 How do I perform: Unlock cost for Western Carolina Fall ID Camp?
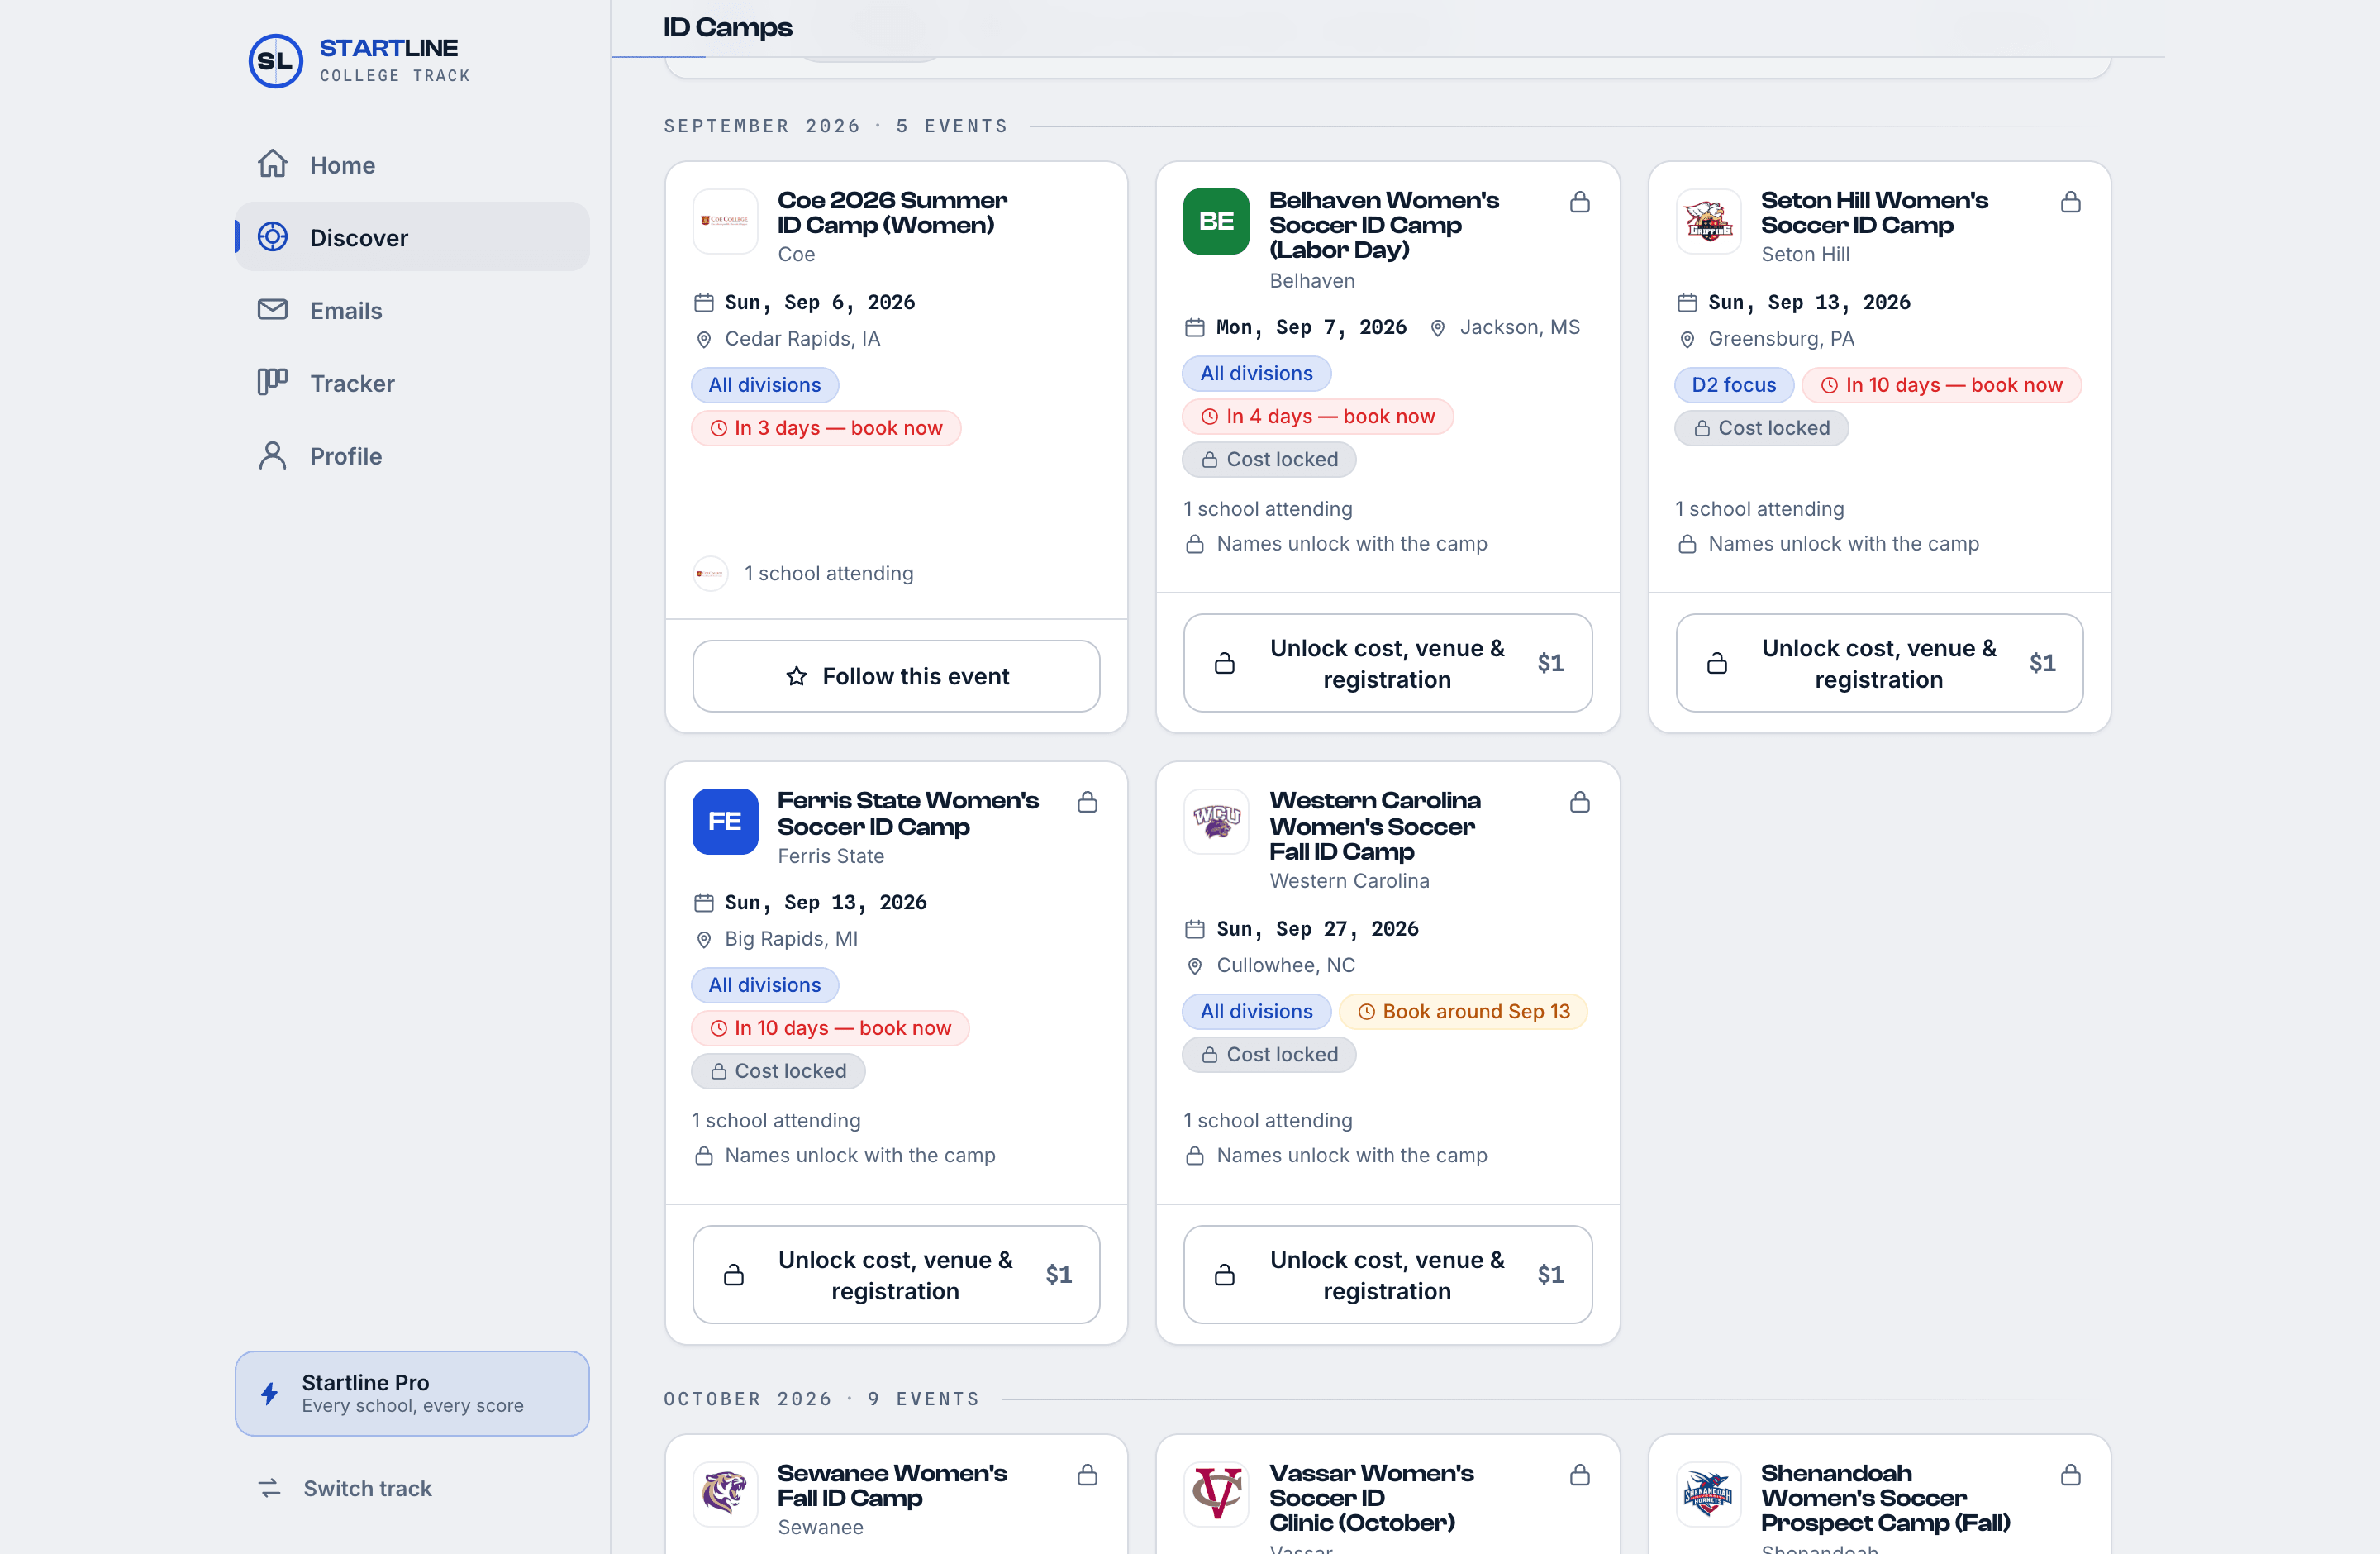pyautogui.click(x=1388, y=1275)
